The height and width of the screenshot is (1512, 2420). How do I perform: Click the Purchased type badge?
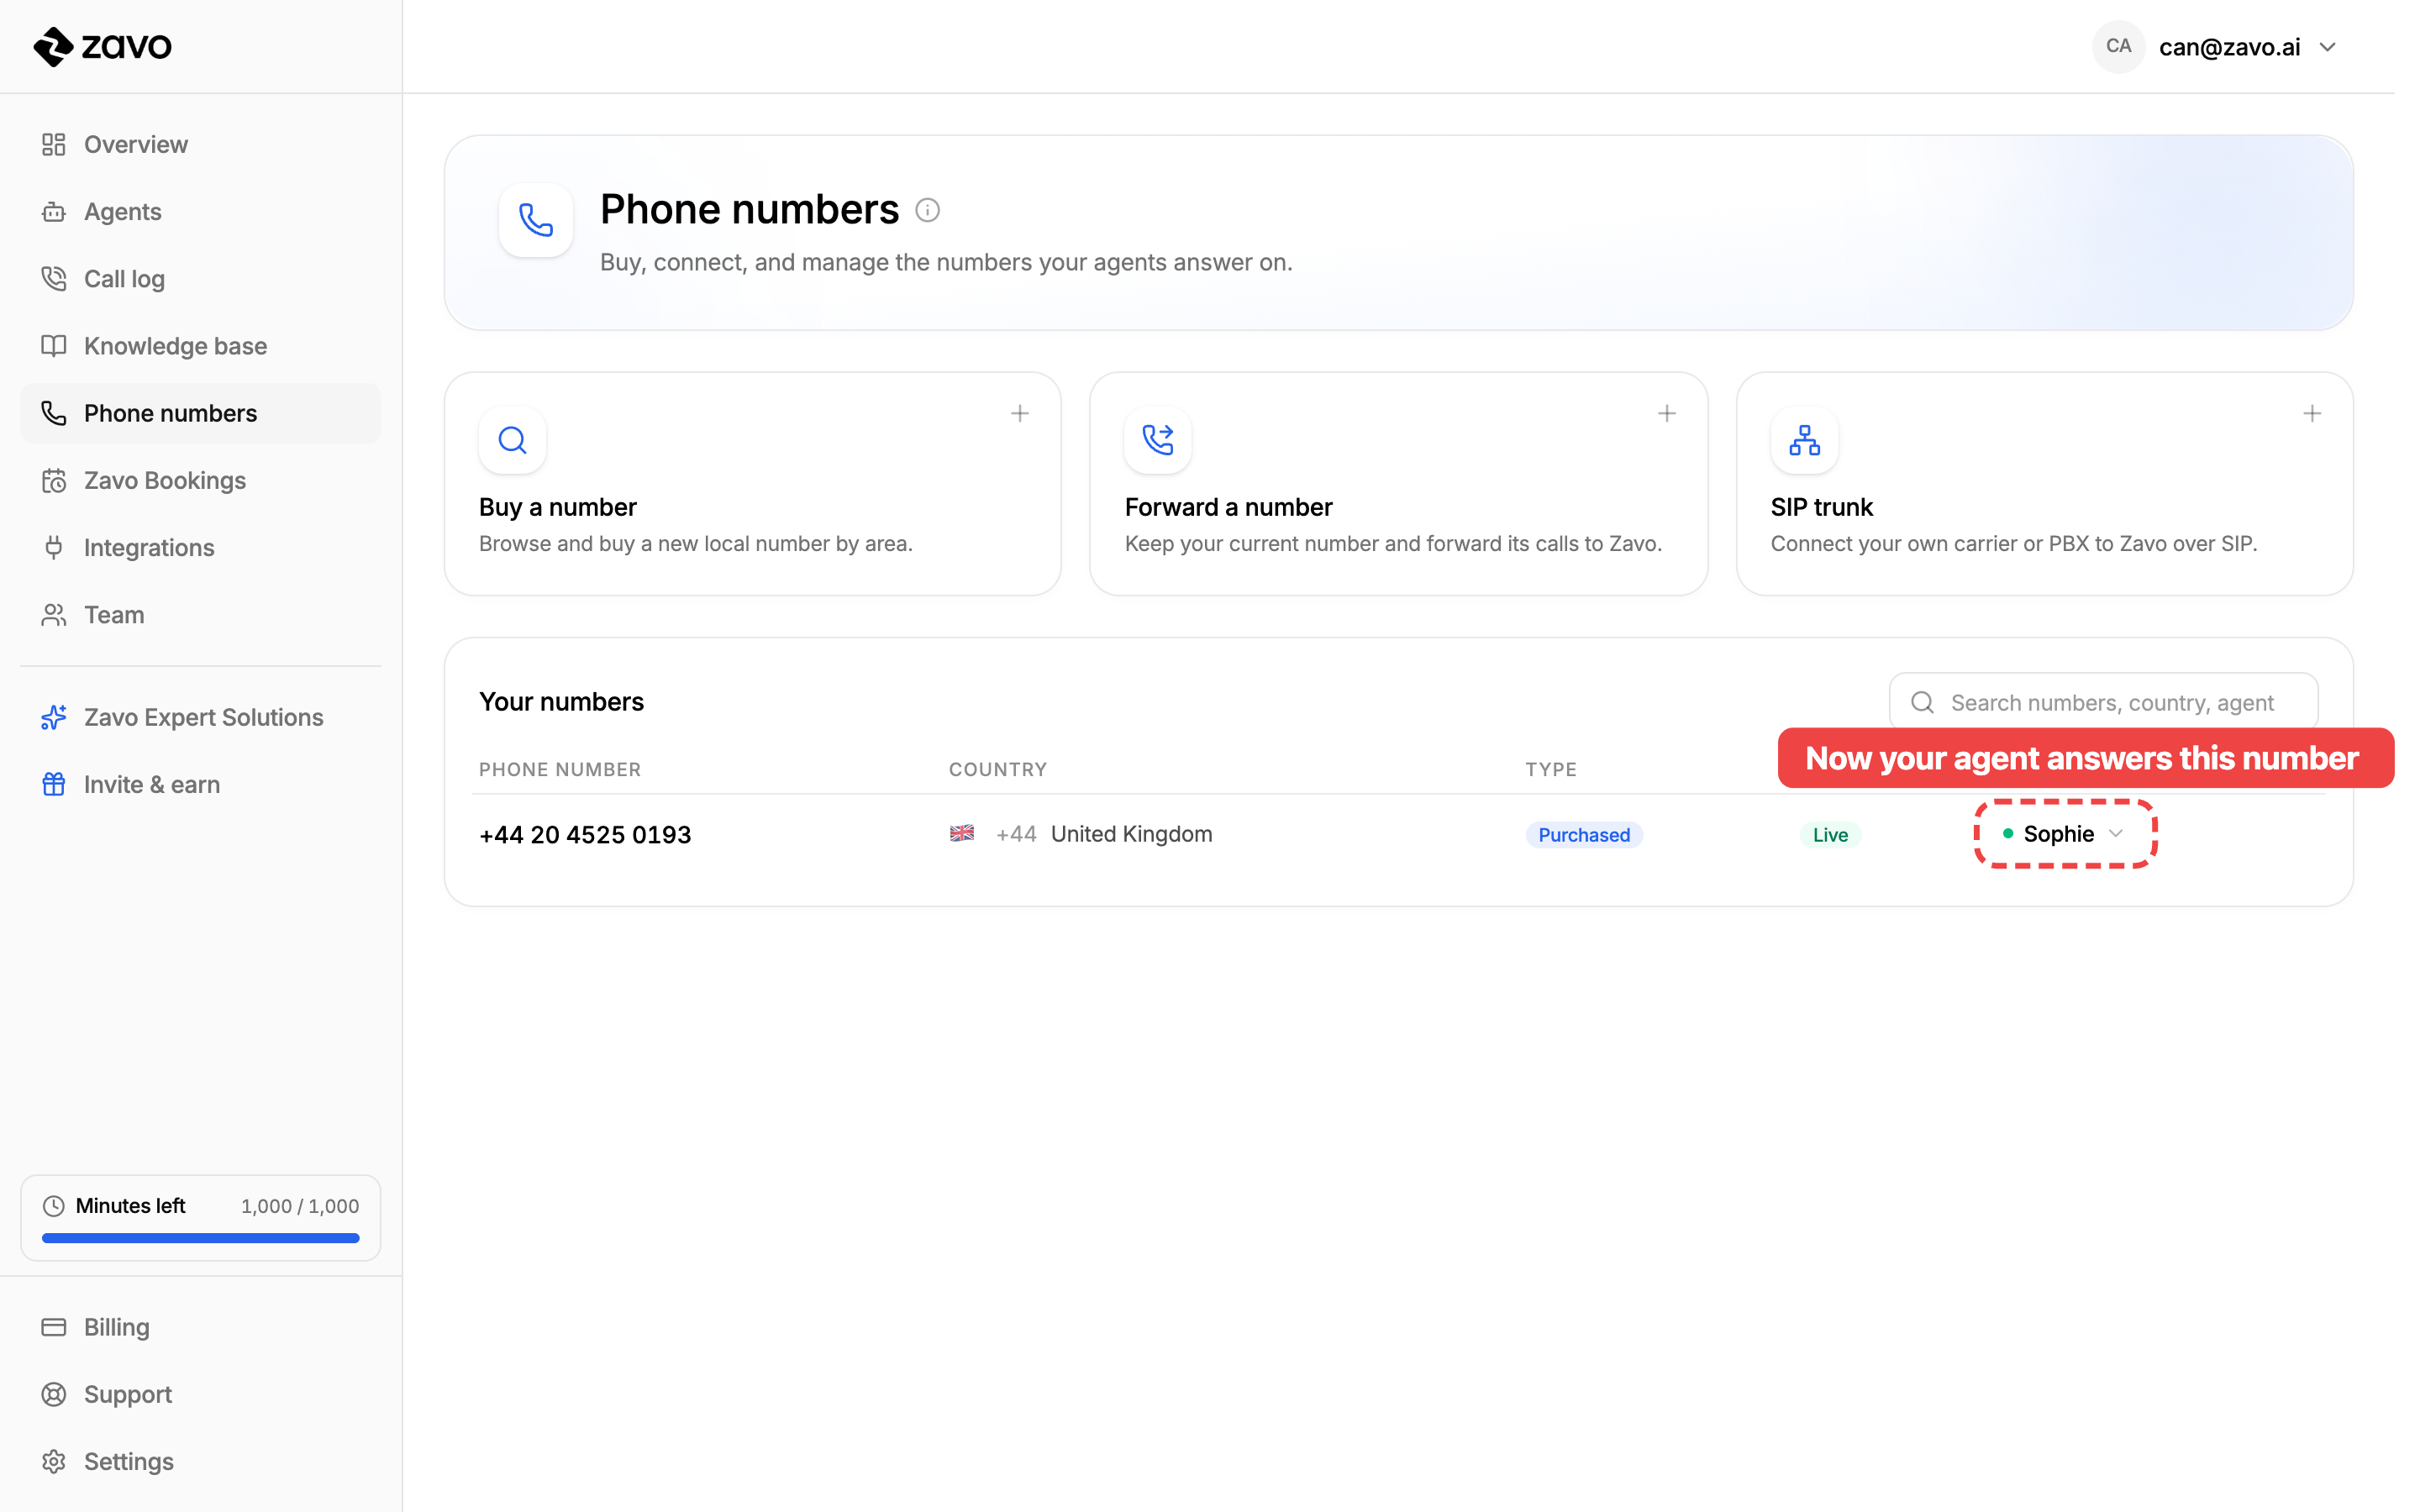pos(1584,835)
